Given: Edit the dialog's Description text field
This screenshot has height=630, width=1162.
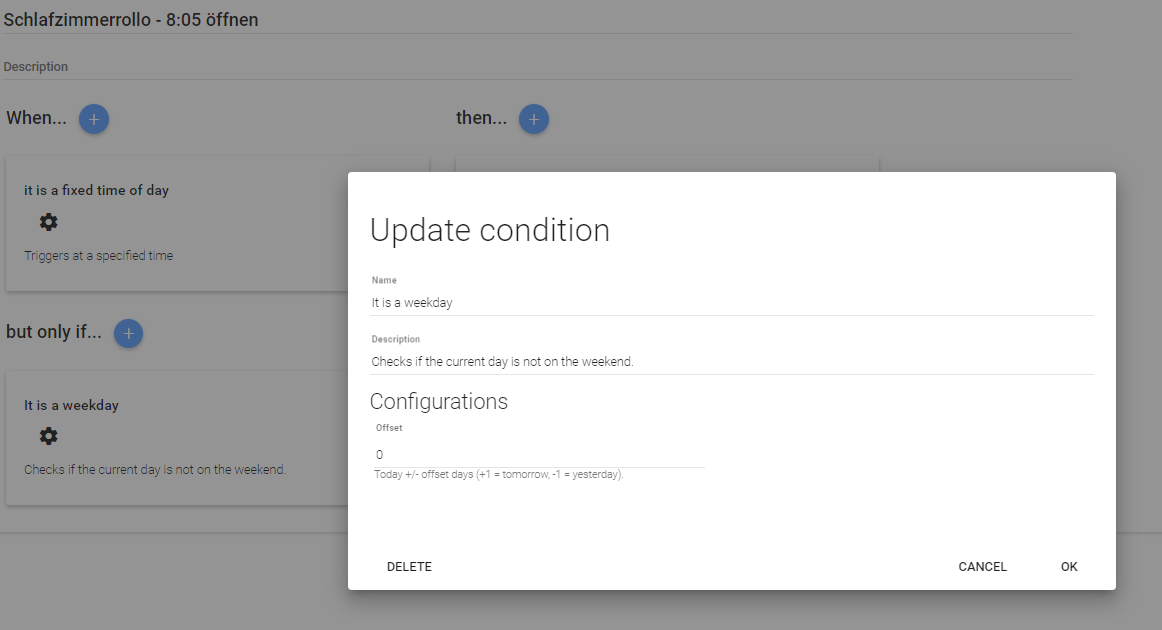Looking at the screenshot, I should [x=731, y=361].
